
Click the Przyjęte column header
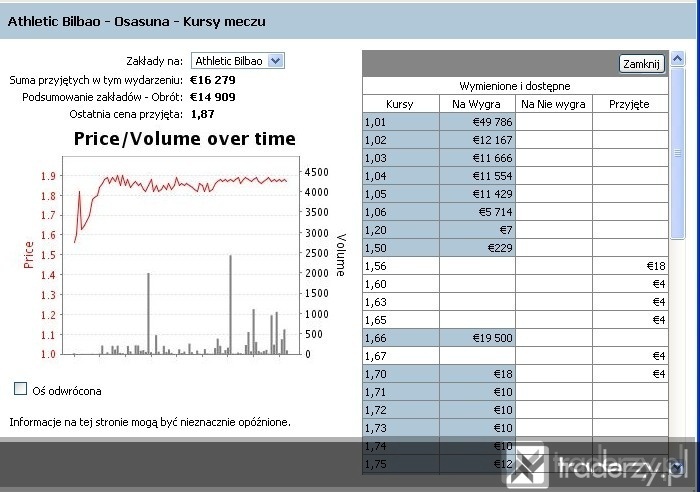click(630, 104)
